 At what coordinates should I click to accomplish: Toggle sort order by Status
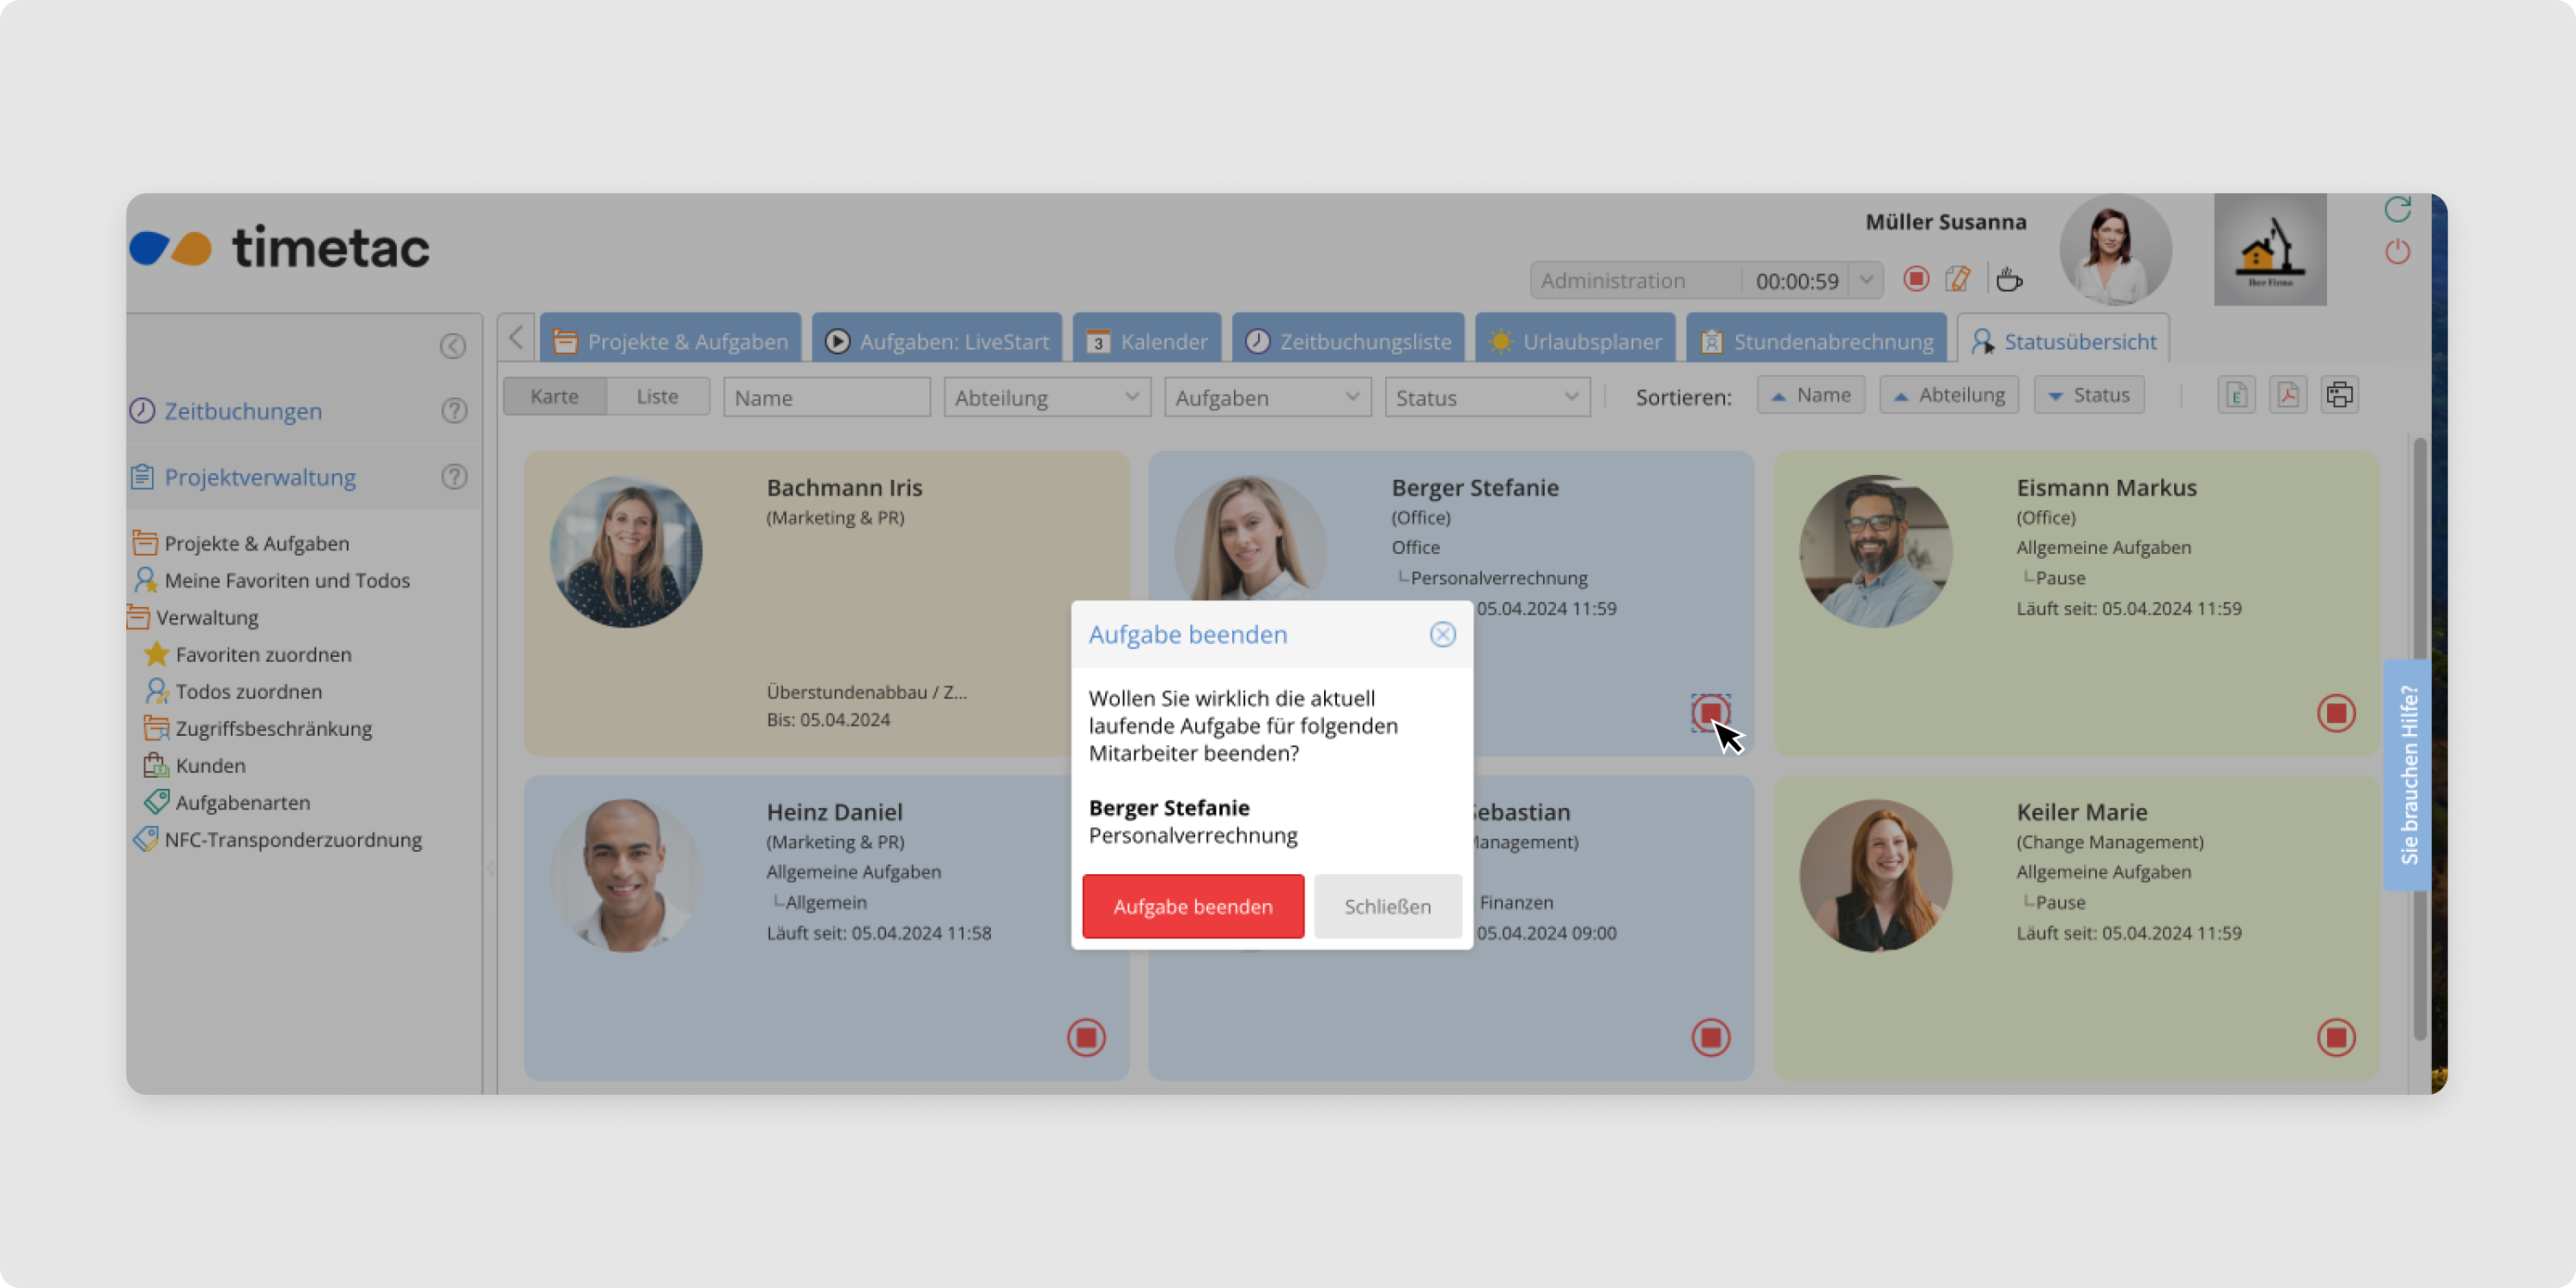point(2088,395)
